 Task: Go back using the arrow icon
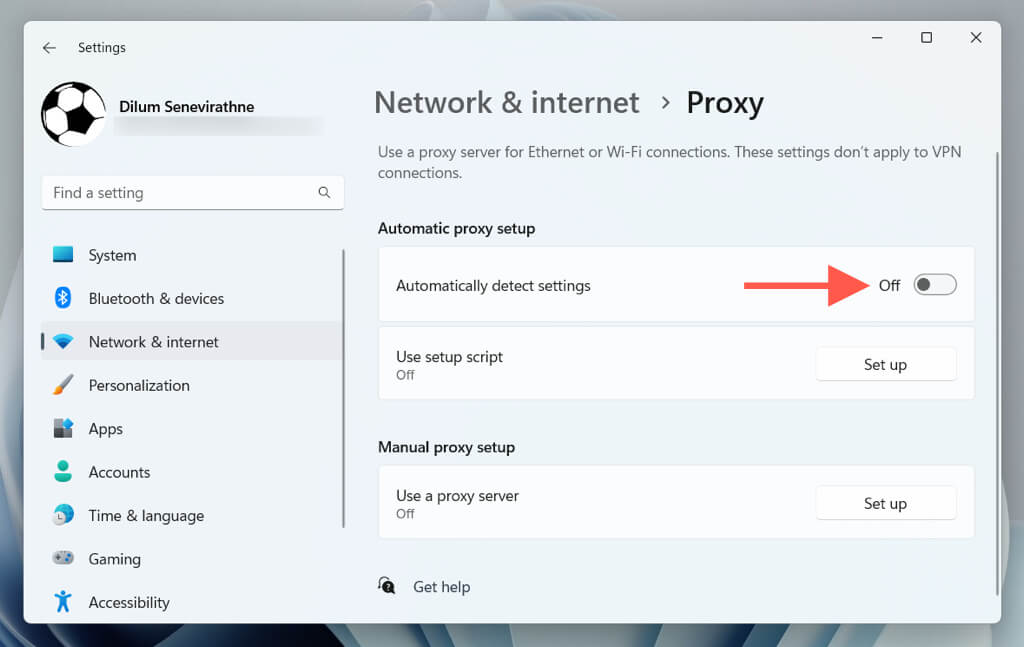tap(49, 47)
